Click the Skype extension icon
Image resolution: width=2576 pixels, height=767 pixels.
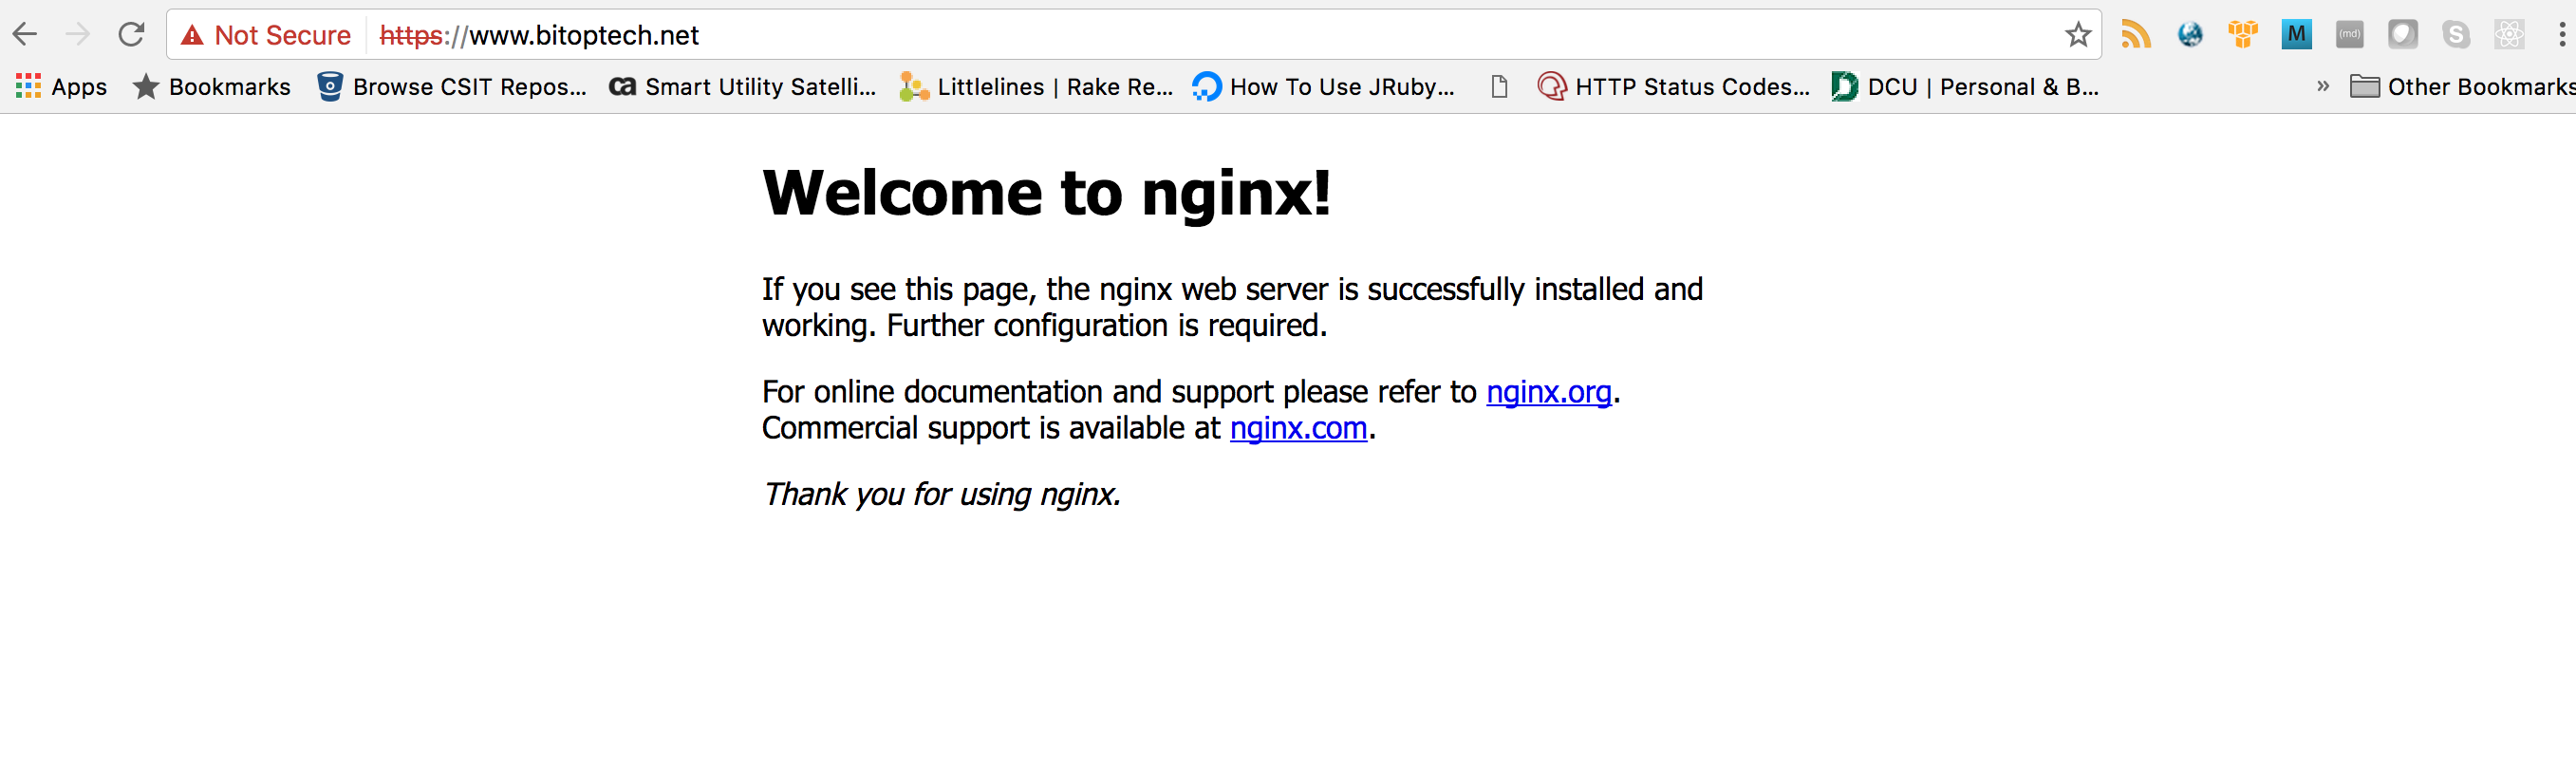point(2455,35)
